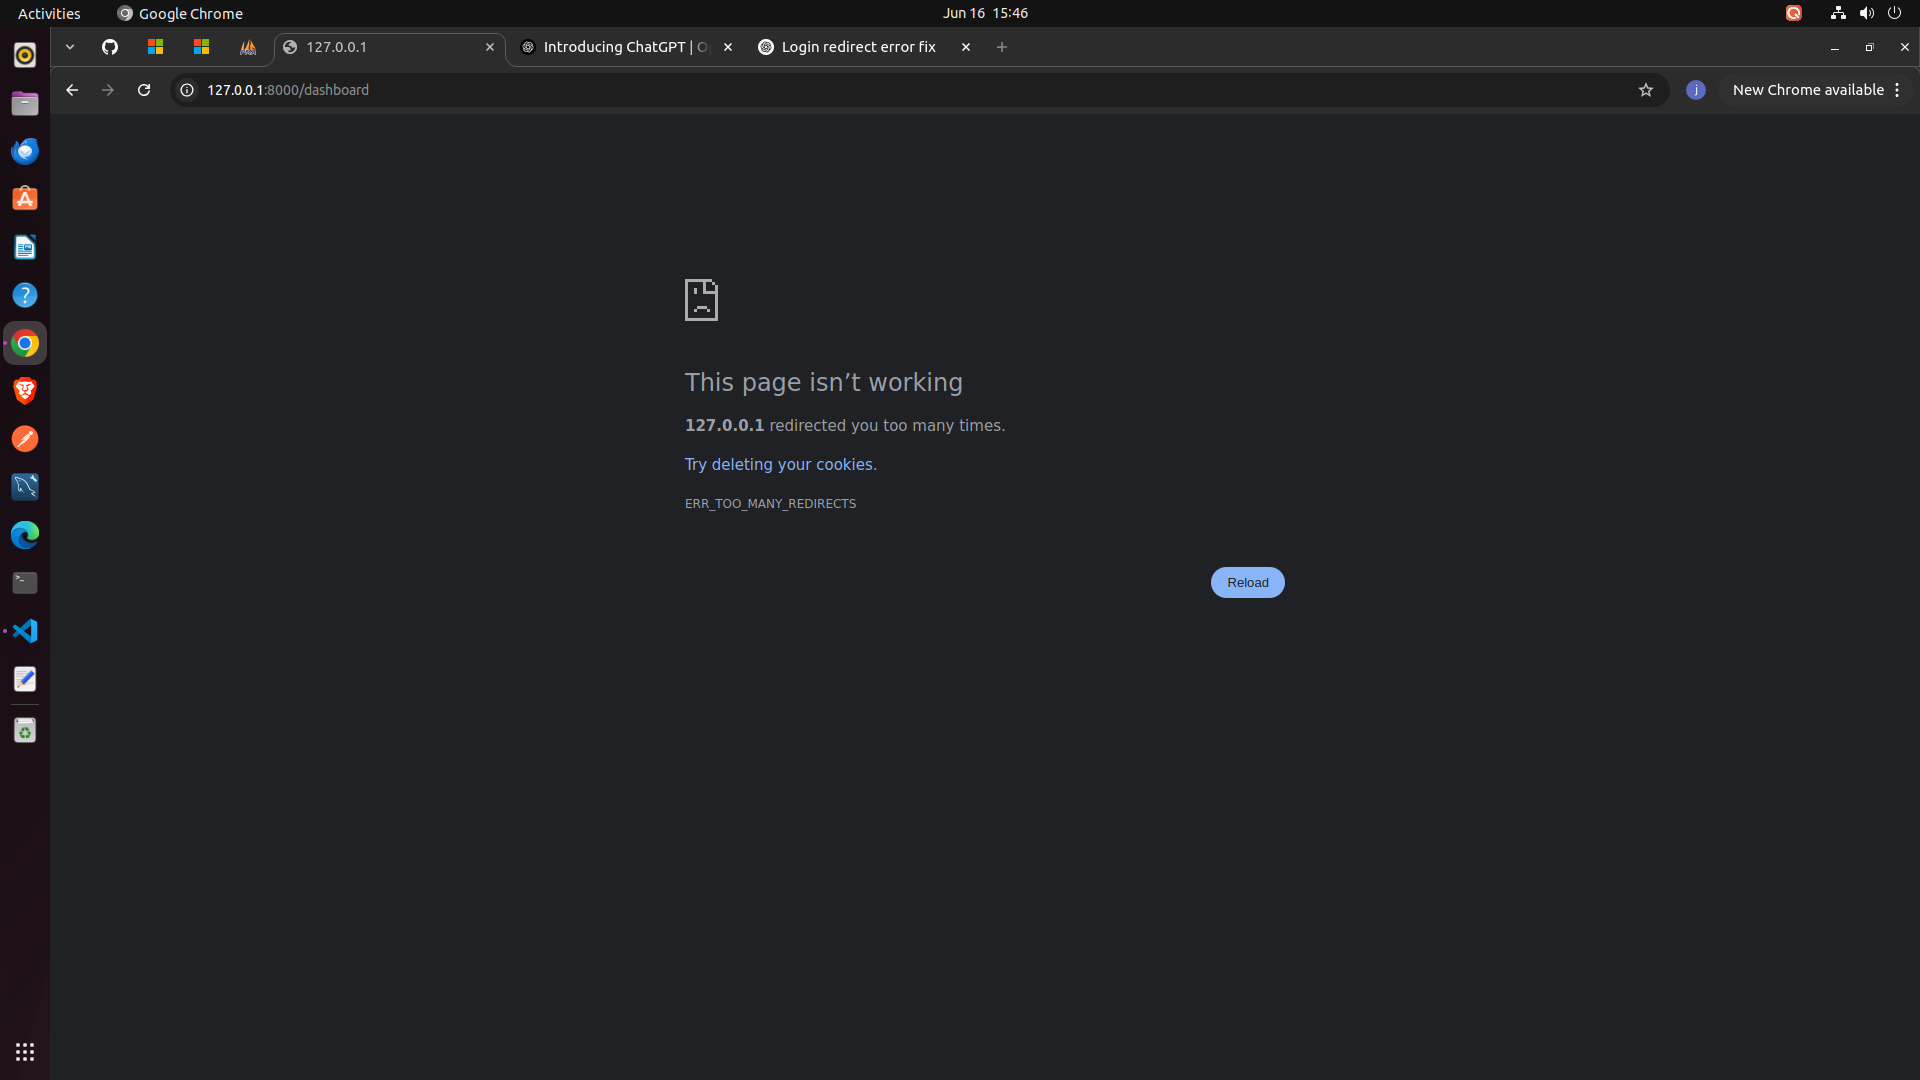Launch Visual Studio Code from dock

[25, 631]
